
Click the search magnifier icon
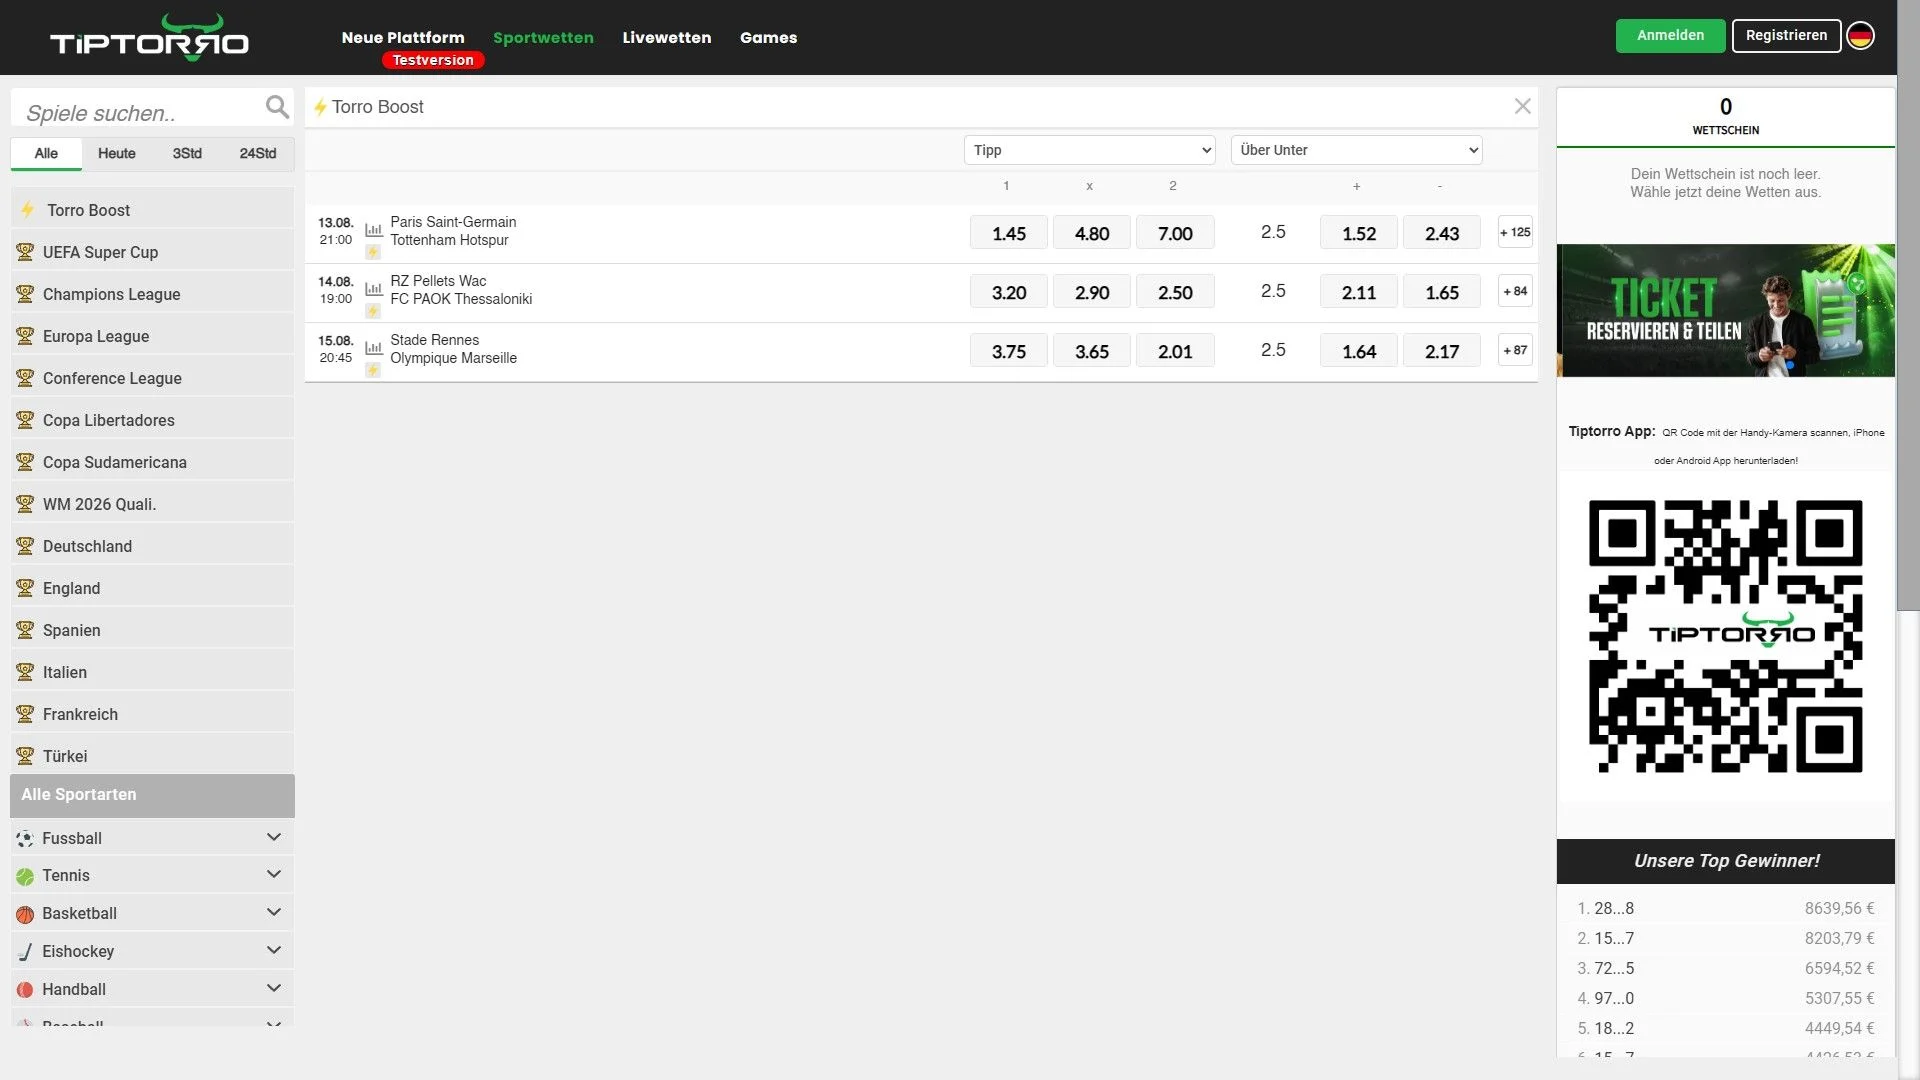pos(277,107)
